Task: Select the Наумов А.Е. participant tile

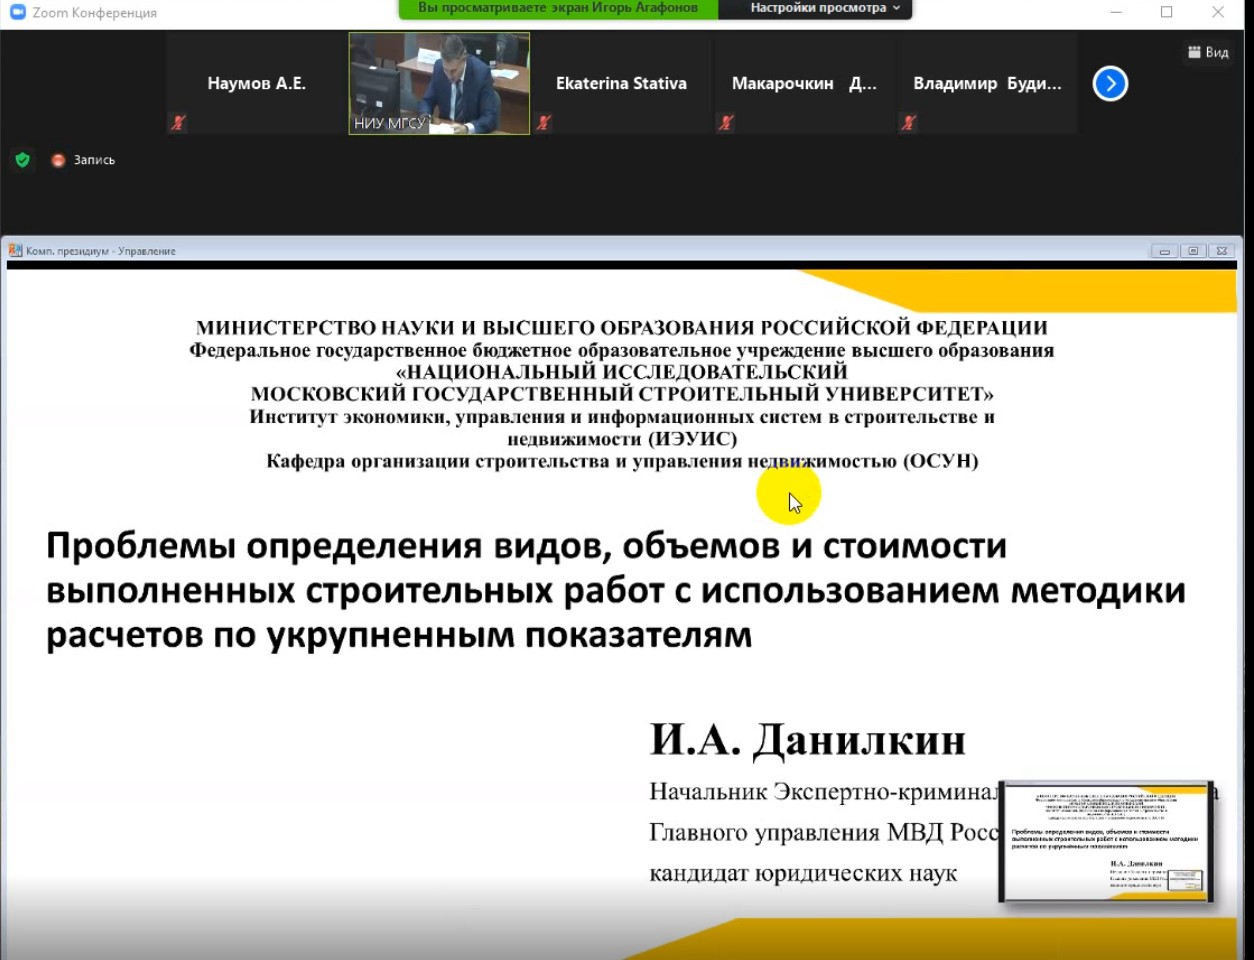Action: 256,83
